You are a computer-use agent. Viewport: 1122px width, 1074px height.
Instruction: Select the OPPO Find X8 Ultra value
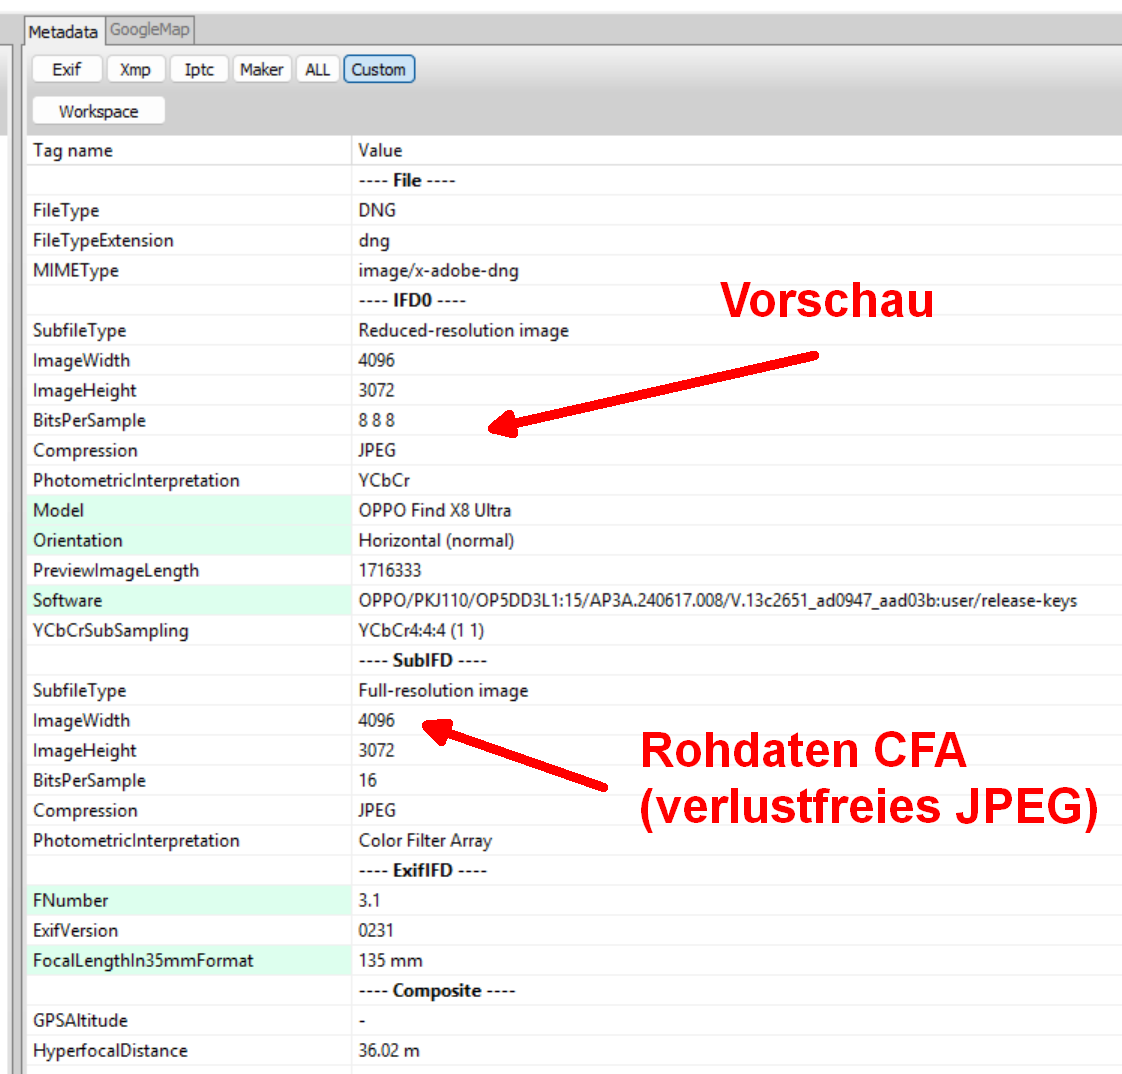pyautogui.click(x=435, y=510)
